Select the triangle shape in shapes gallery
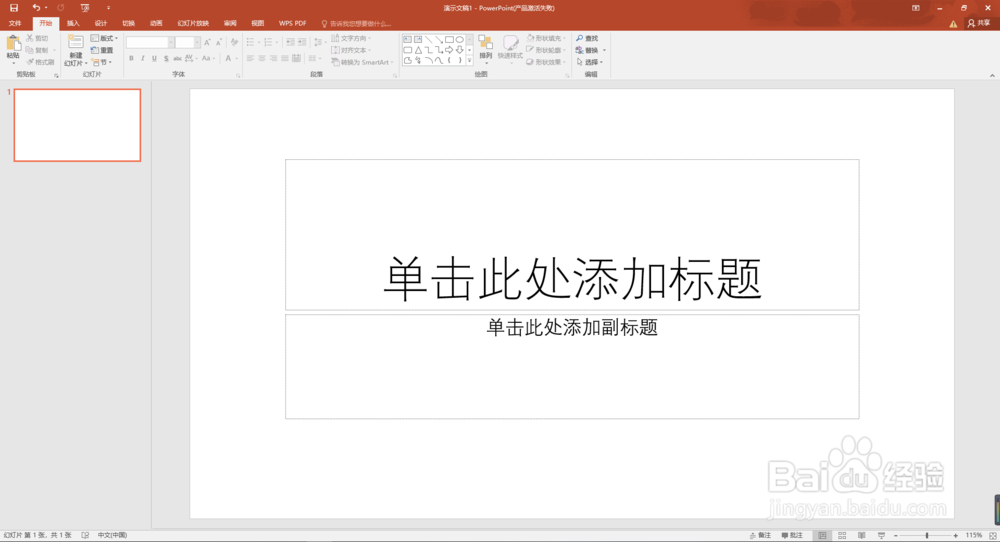Viewport: 1000px width, 542px height. (418, 50)
